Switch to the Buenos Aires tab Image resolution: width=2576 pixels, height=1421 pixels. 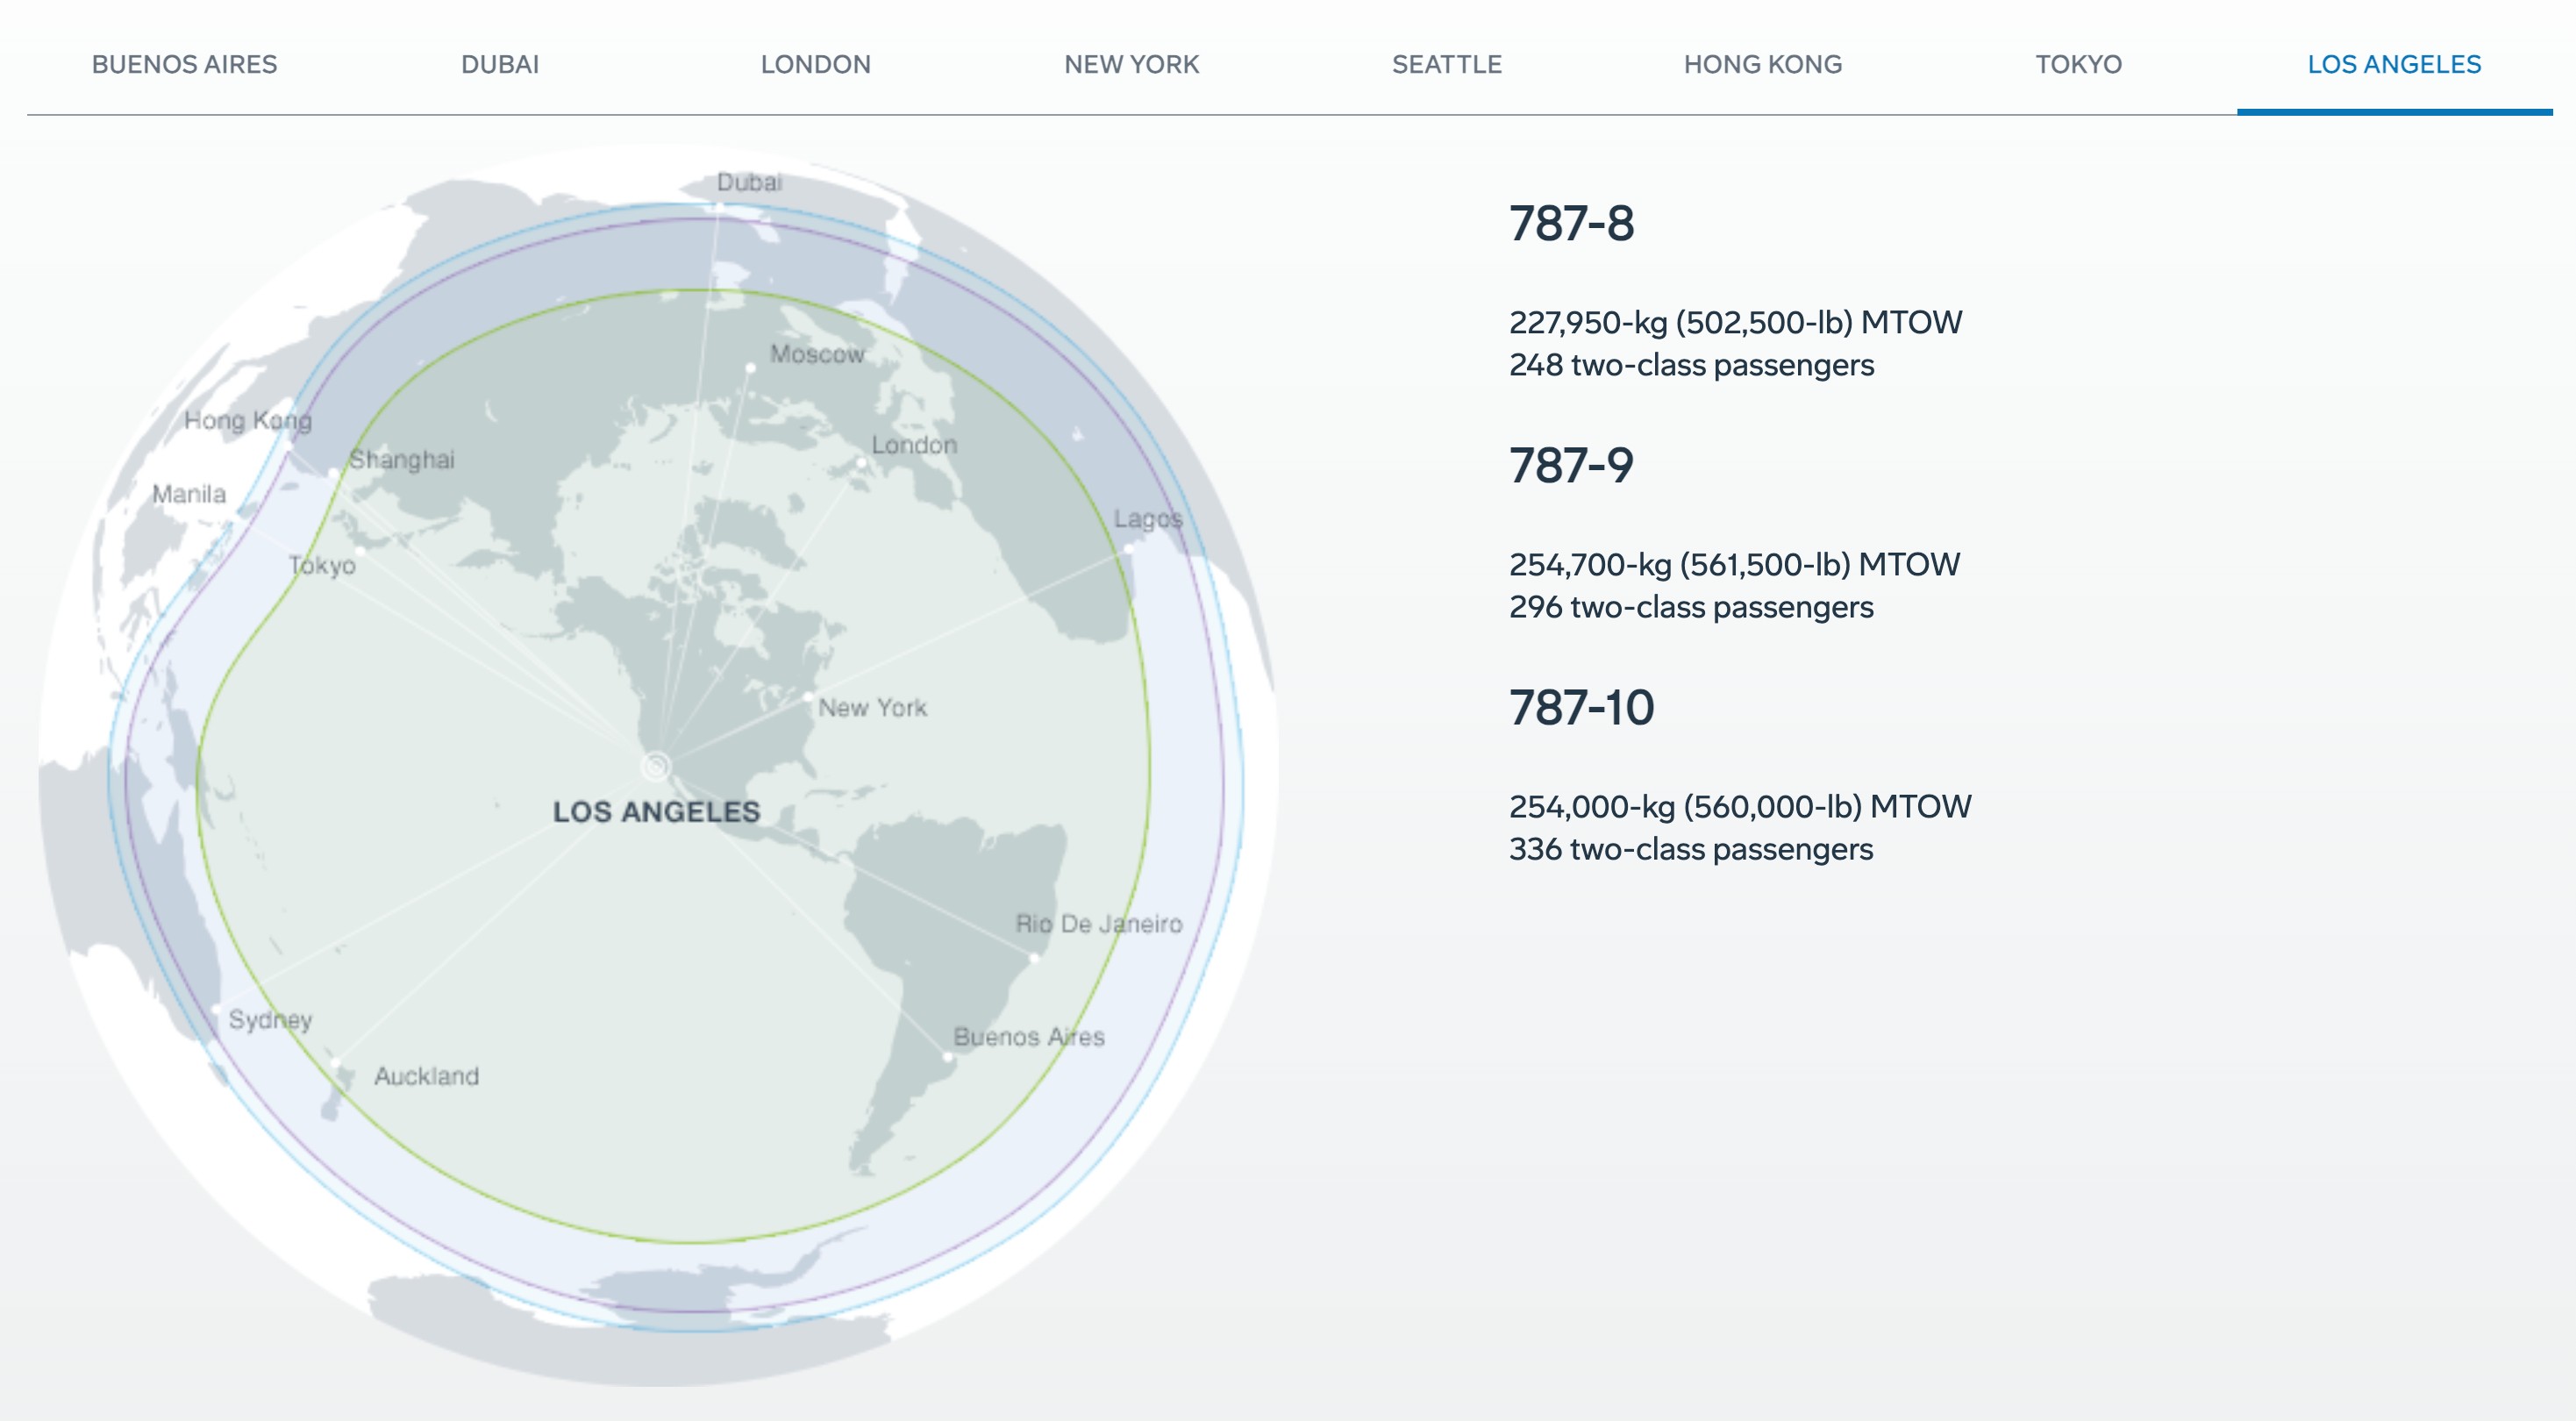pos(184,65)
